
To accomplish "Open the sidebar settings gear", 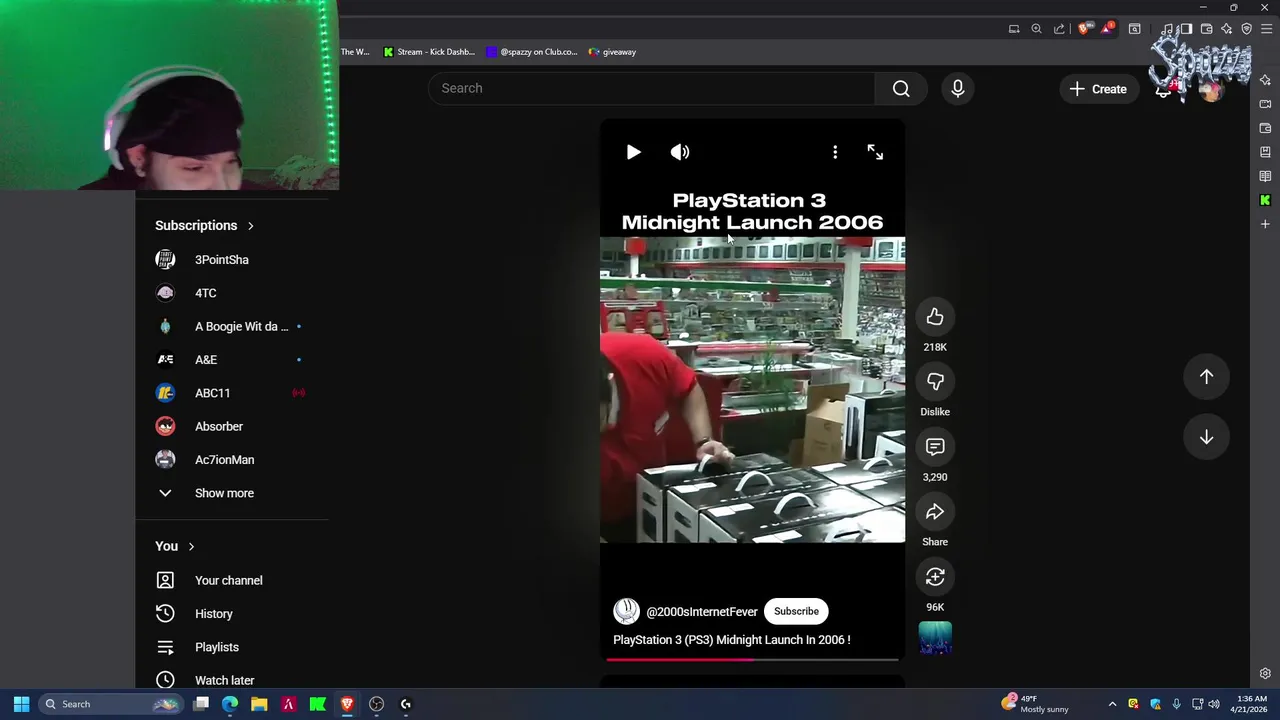I will coord(1265,673).
